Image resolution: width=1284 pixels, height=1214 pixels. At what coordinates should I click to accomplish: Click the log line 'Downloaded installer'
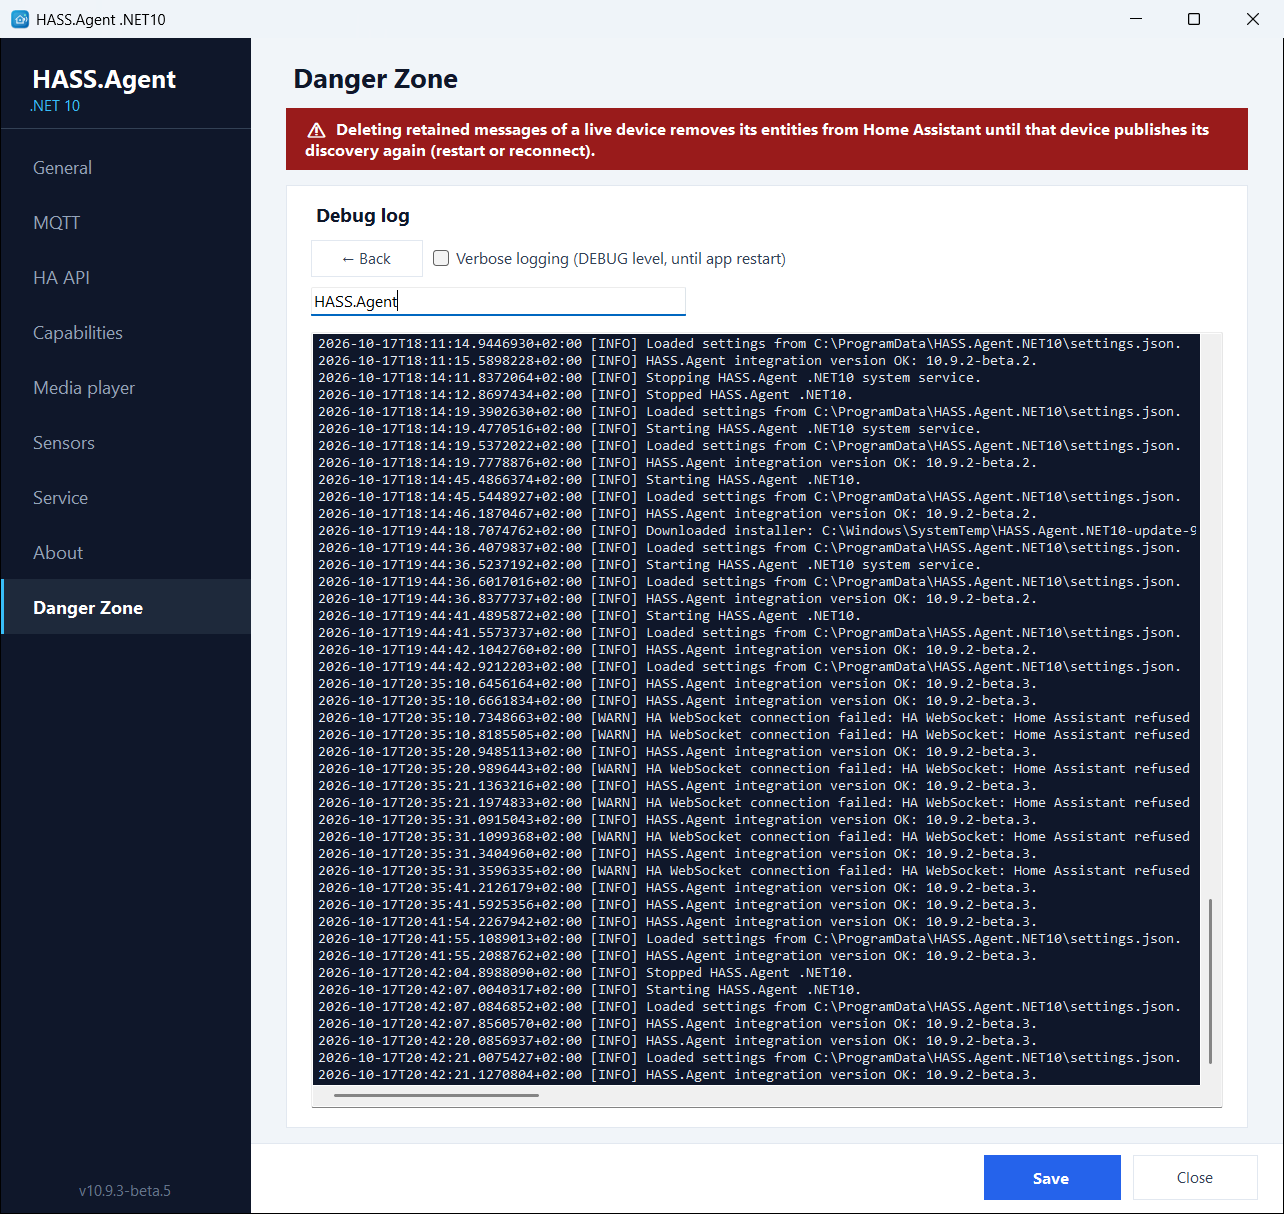[757, 530]
